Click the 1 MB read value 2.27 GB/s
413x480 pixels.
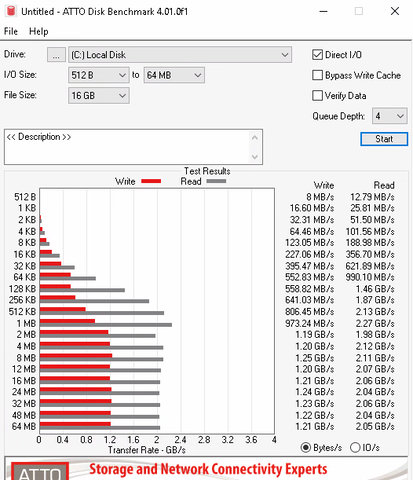[375, 323]
